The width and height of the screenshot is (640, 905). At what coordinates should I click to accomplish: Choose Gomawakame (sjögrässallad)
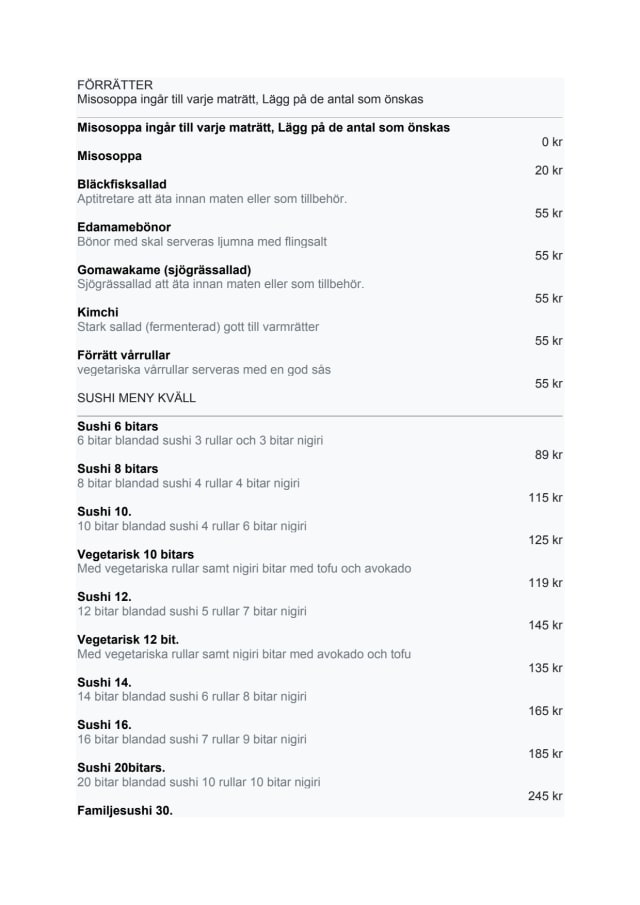[x=164, y=270]
